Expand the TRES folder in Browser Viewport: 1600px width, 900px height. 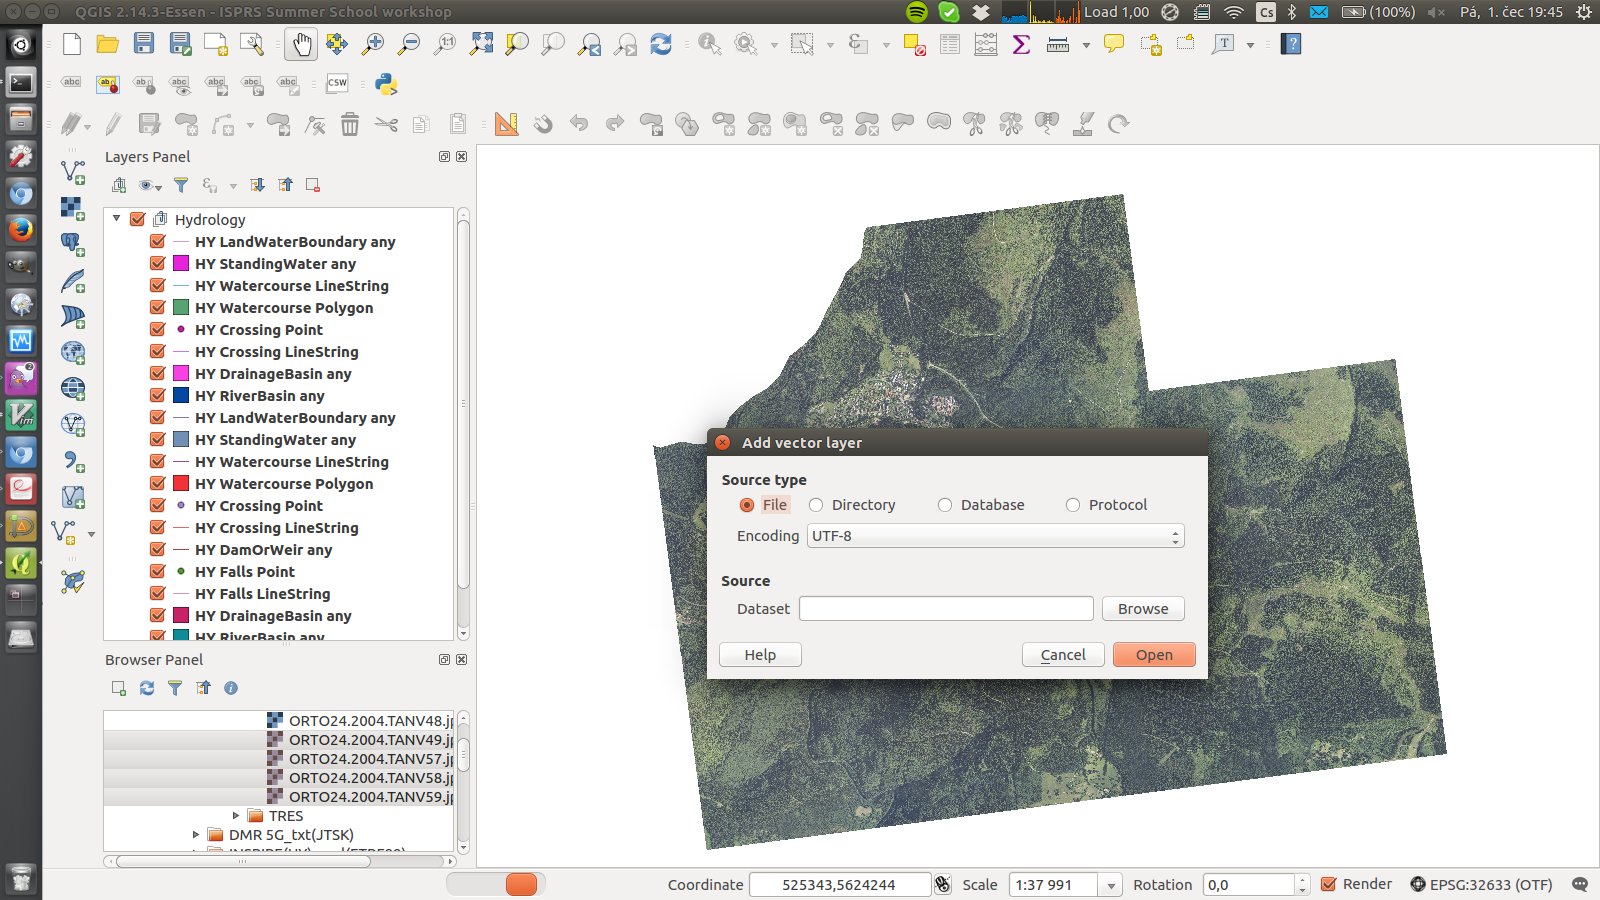click(236, 816)
